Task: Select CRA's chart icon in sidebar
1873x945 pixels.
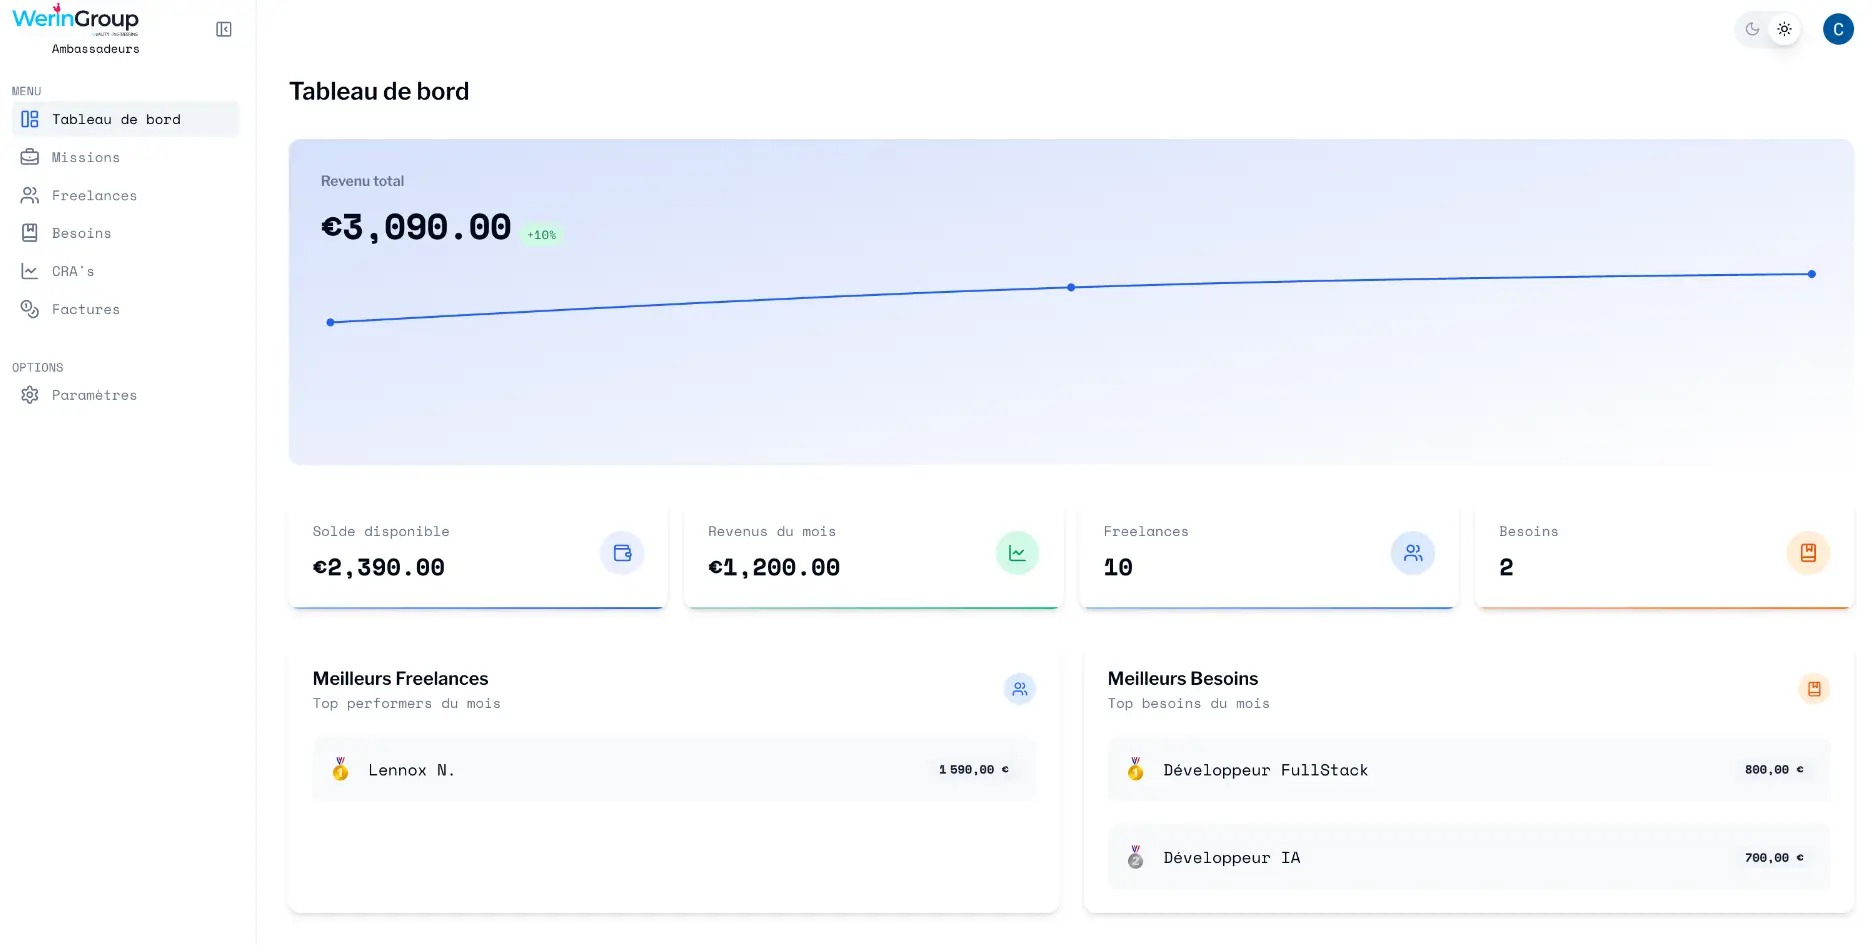Action: [30, 271]
